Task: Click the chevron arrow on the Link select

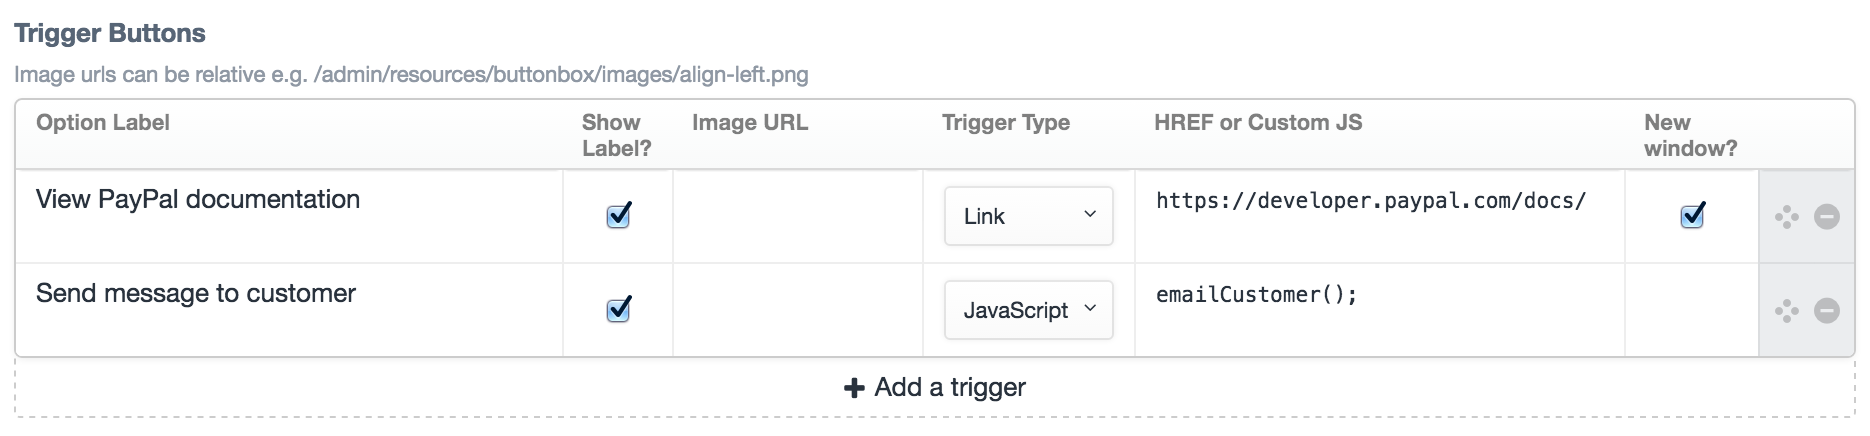Action: (x=1090, y=215)
